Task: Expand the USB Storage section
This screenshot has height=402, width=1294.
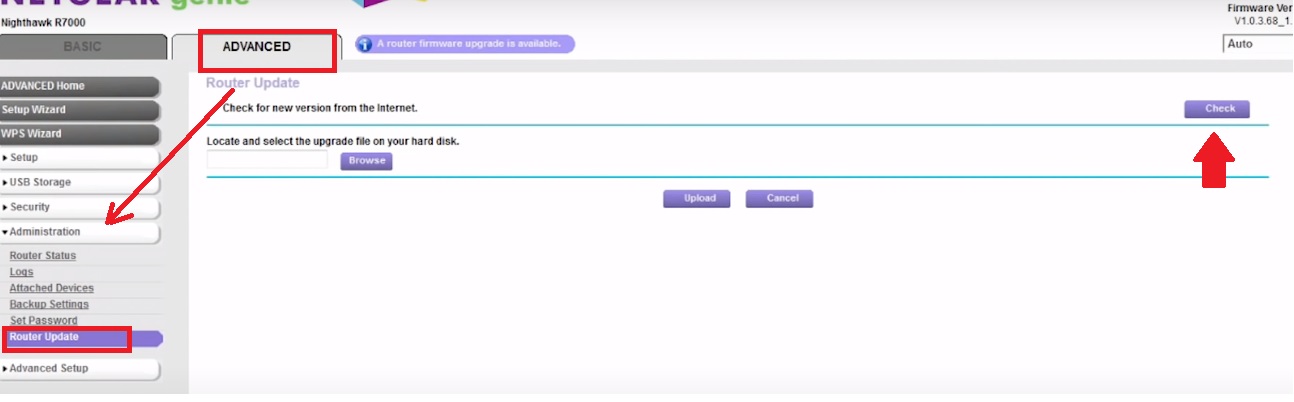Action: (80, 183)
